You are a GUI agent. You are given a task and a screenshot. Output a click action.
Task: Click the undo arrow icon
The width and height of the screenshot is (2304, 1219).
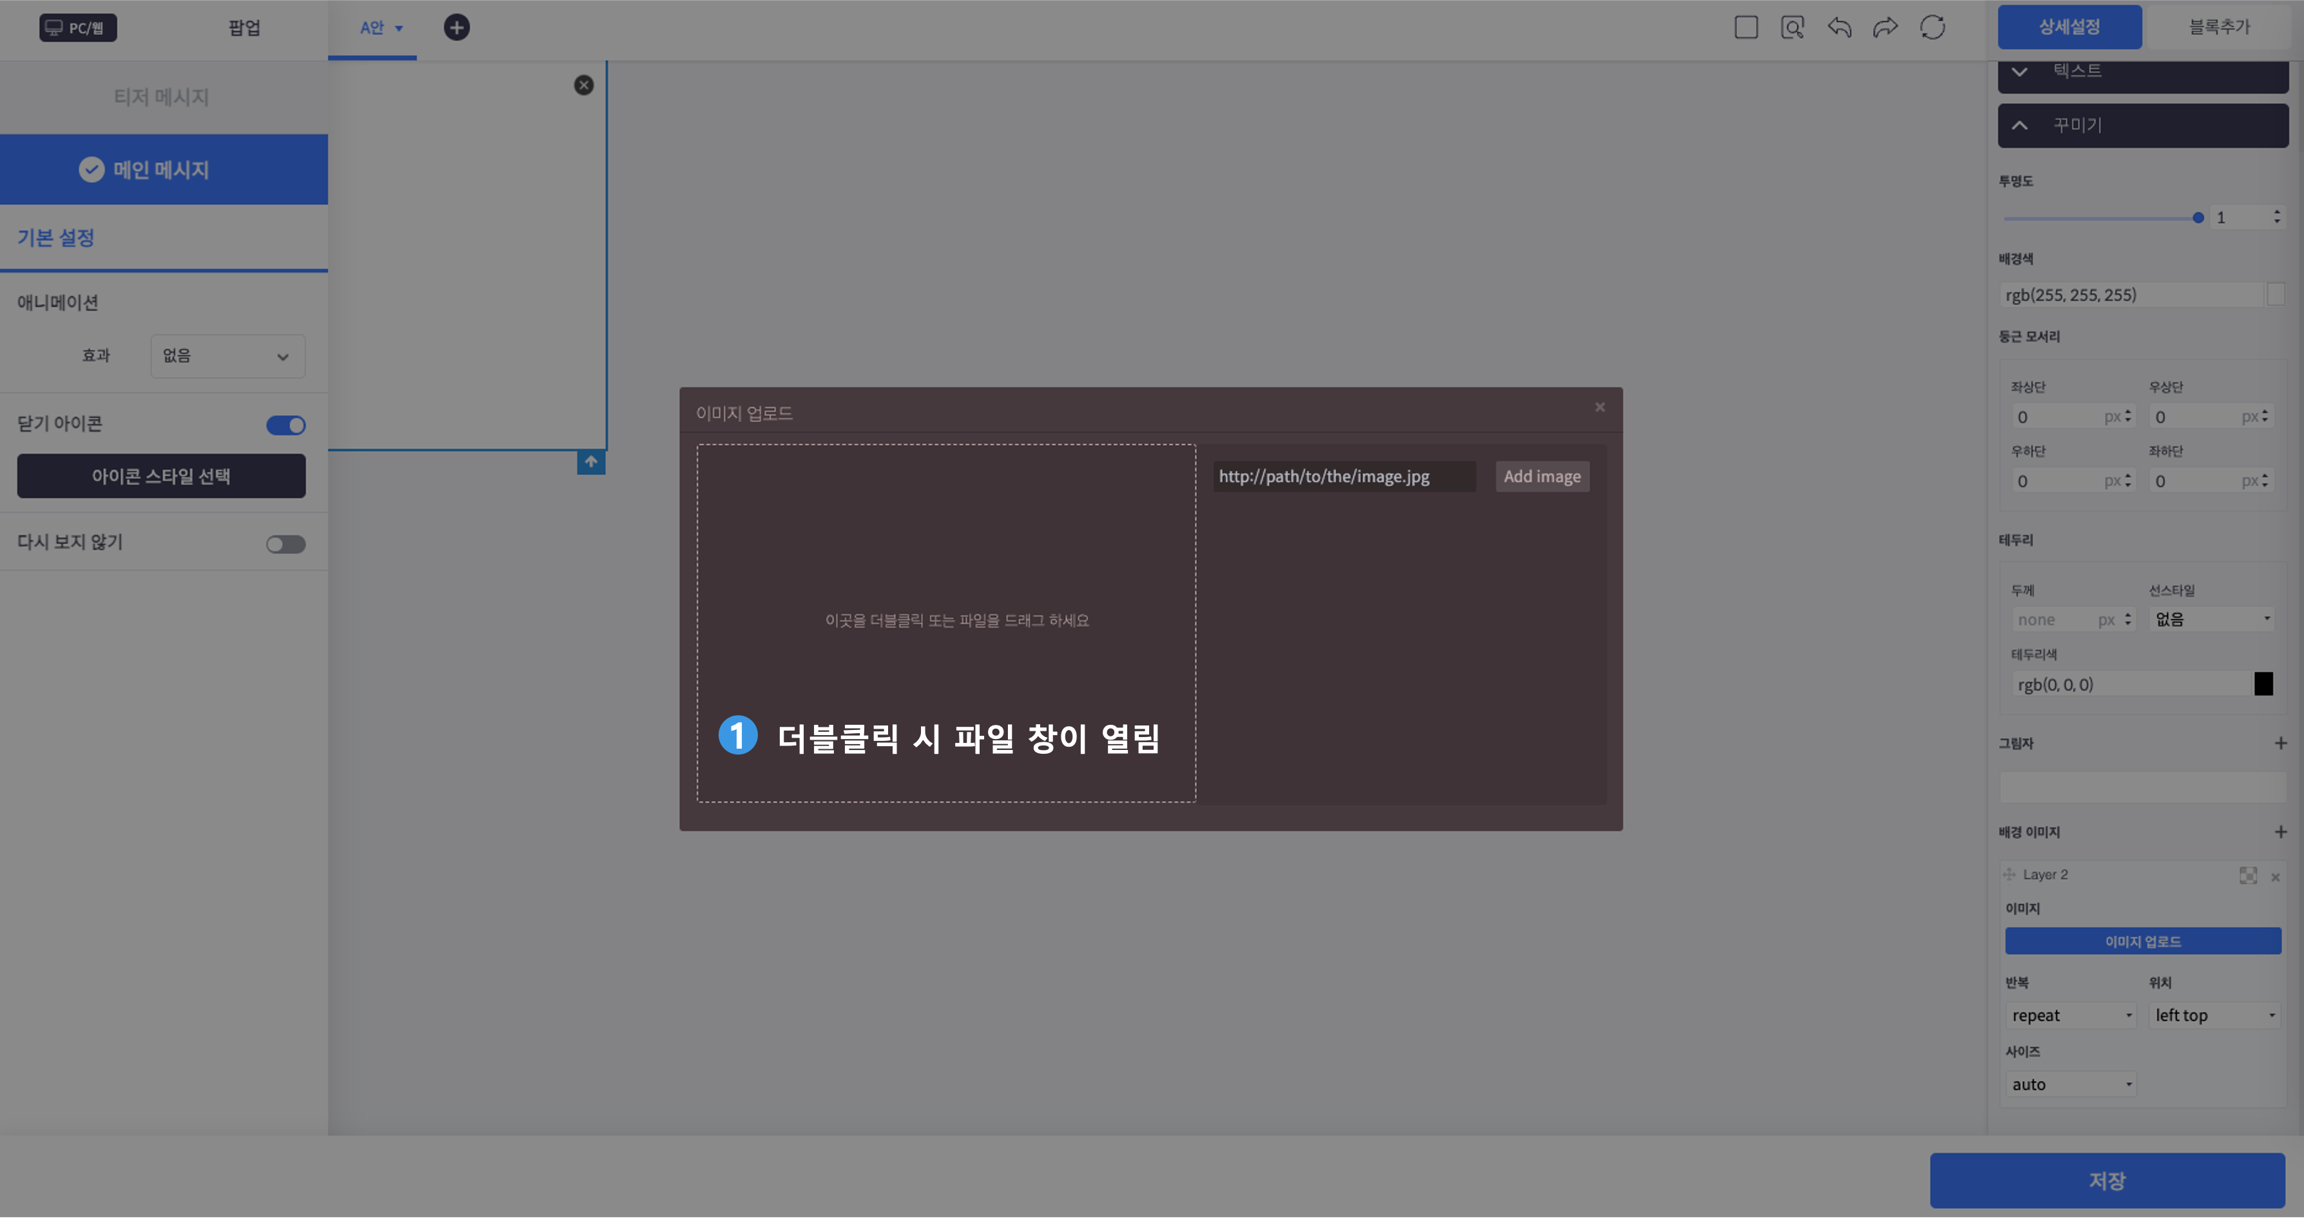coord(1839,27)
